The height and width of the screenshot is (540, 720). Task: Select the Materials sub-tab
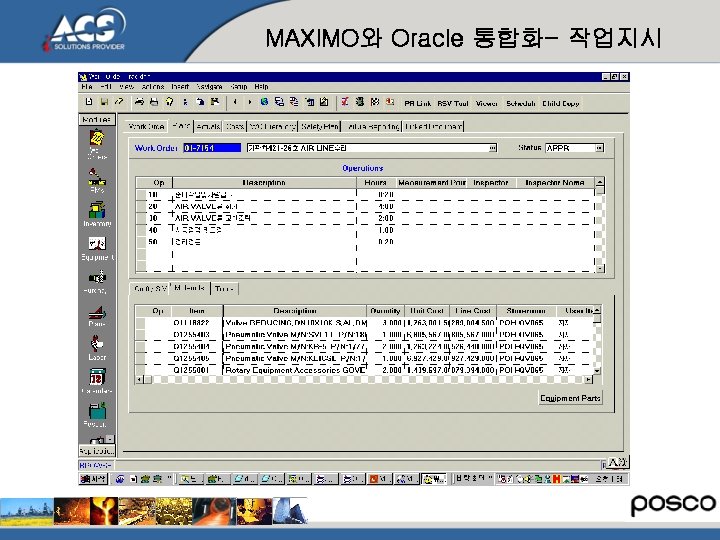(x=190, y=288)
